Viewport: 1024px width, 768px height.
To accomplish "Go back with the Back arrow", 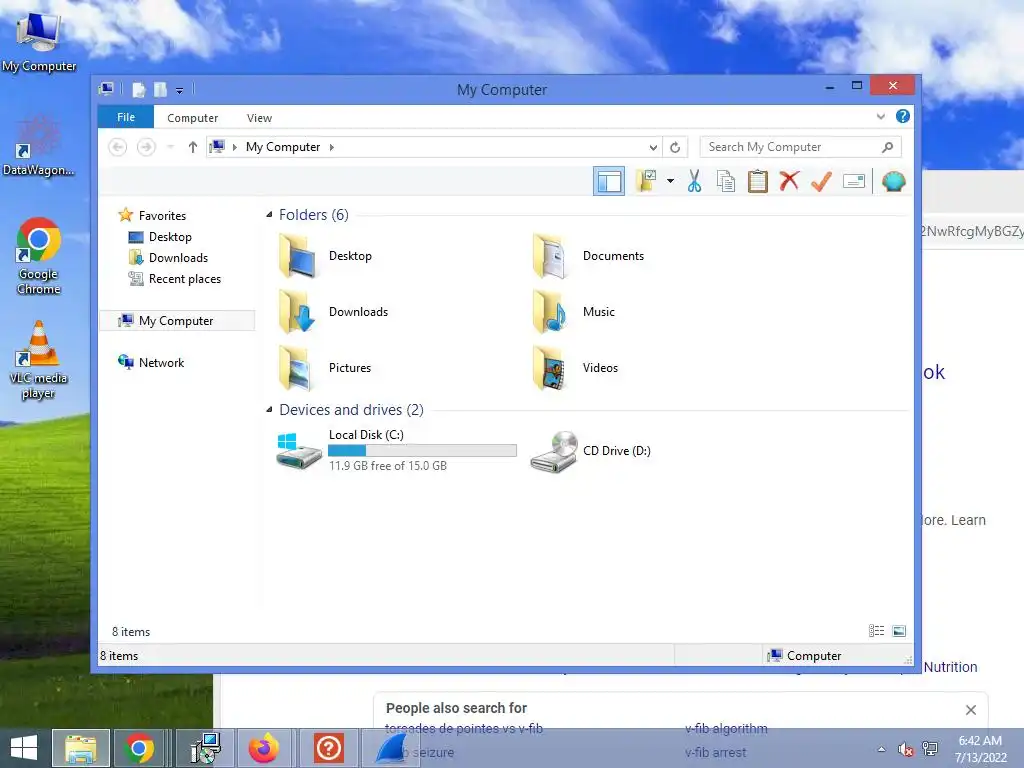I will 118,147.
